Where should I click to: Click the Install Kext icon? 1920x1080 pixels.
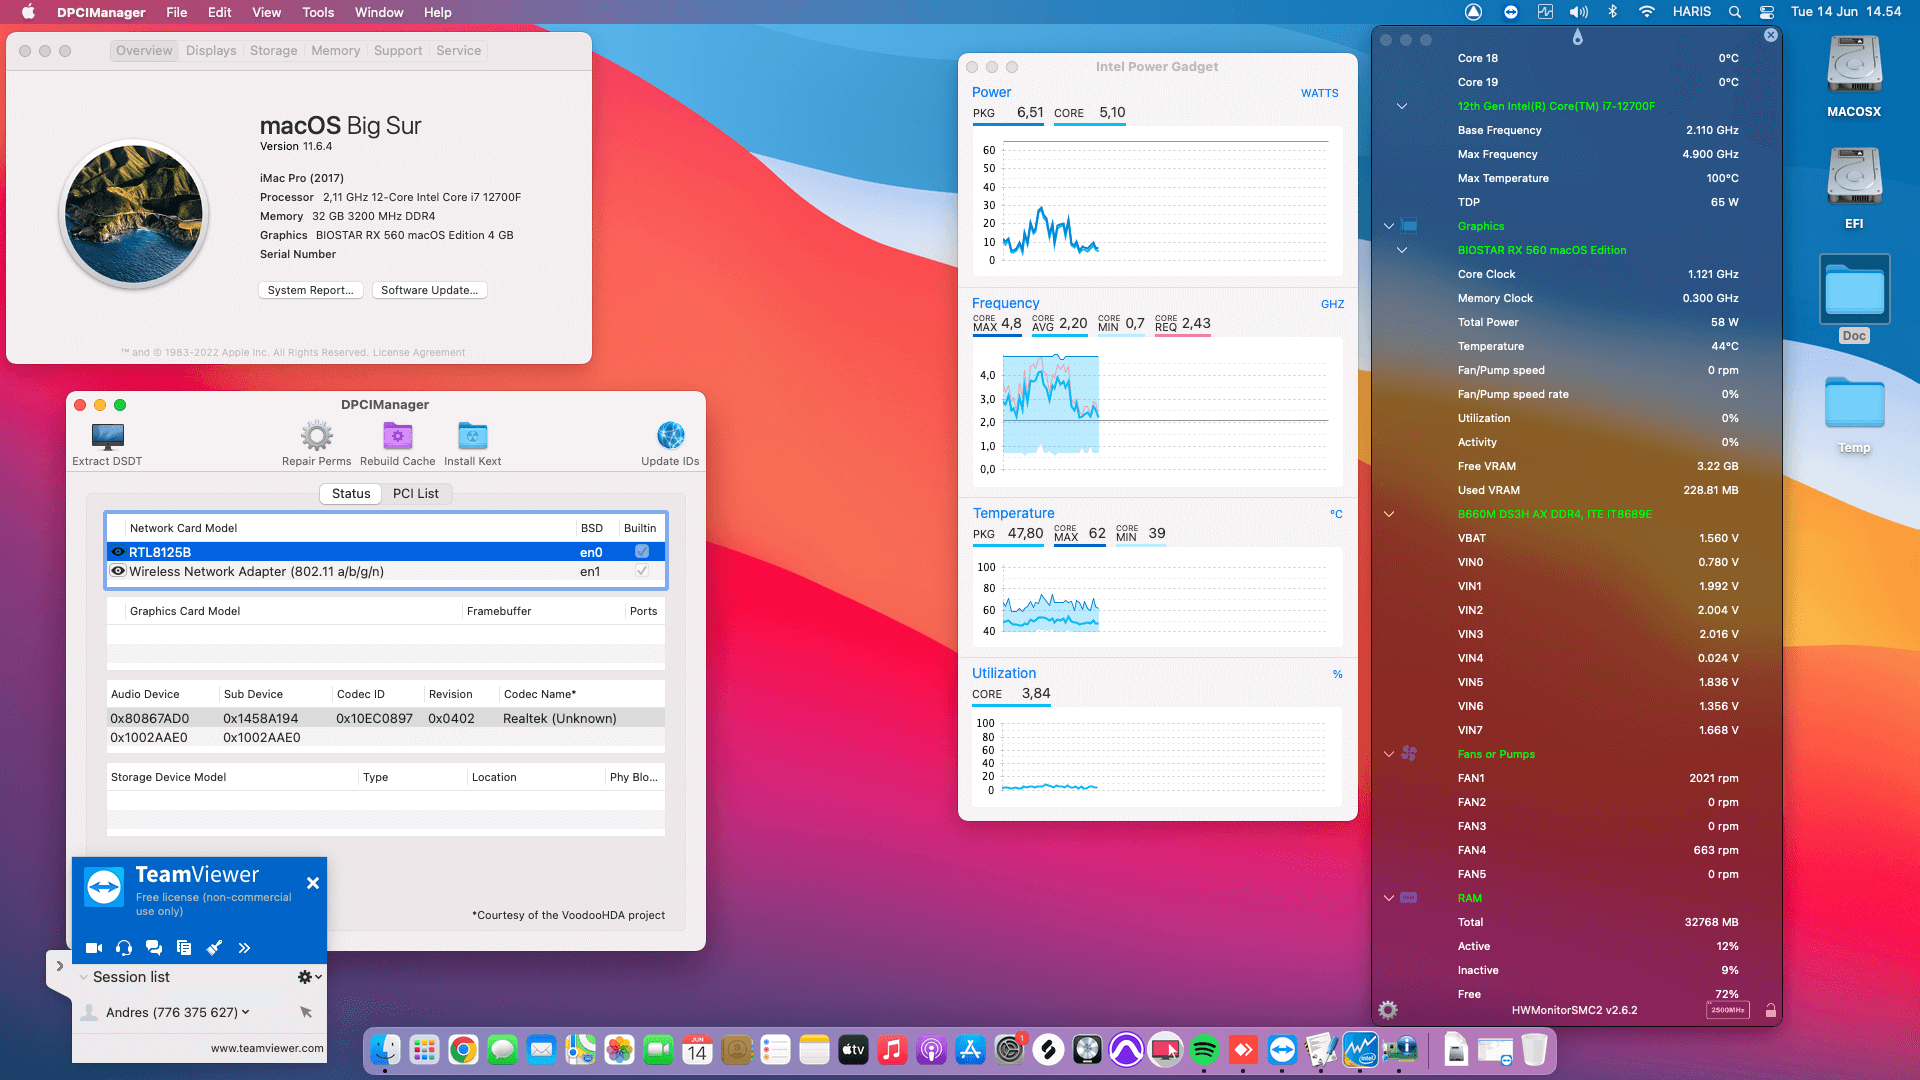coord(472,437)
